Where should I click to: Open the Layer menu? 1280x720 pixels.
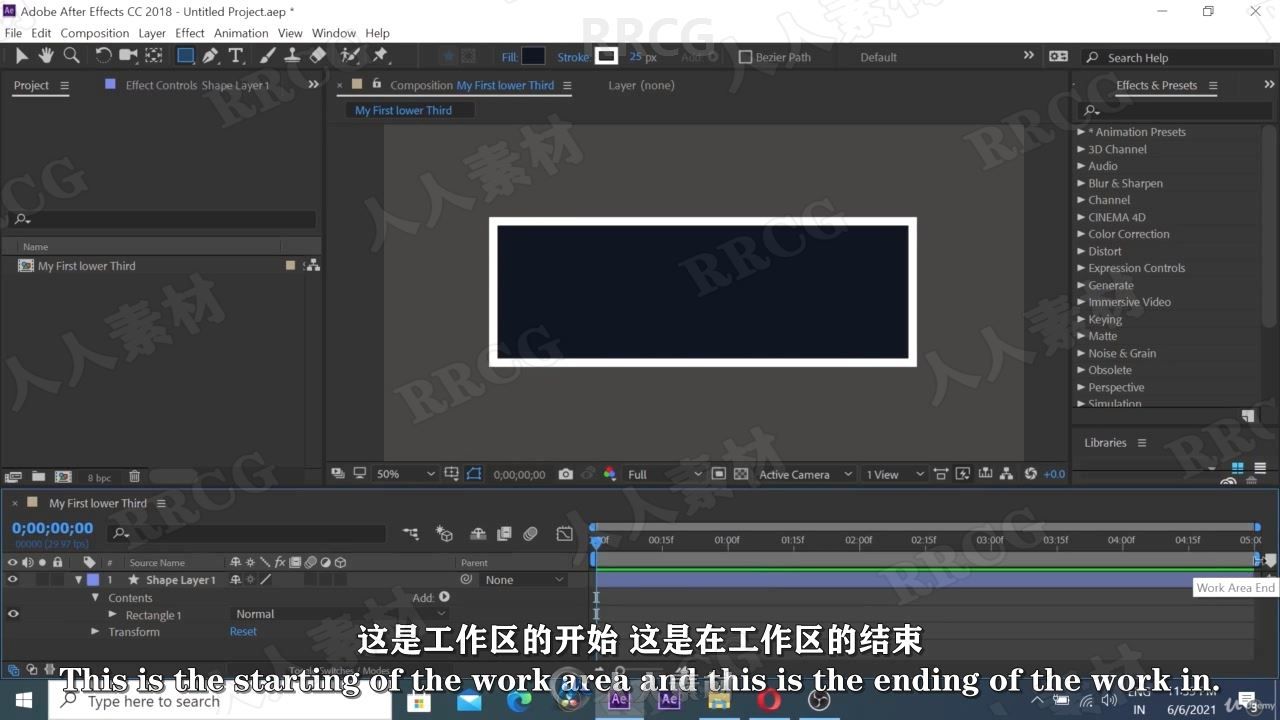pyautogui.click(x=152, y=33)
